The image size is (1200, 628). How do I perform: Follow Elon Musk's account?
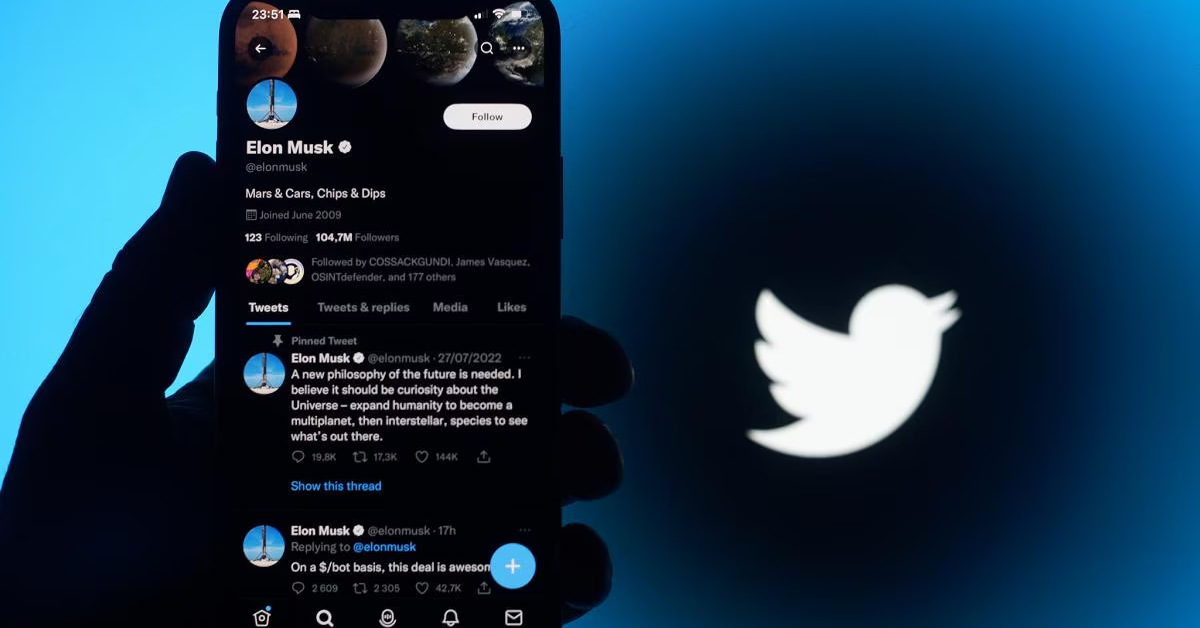tap(487, 117)
